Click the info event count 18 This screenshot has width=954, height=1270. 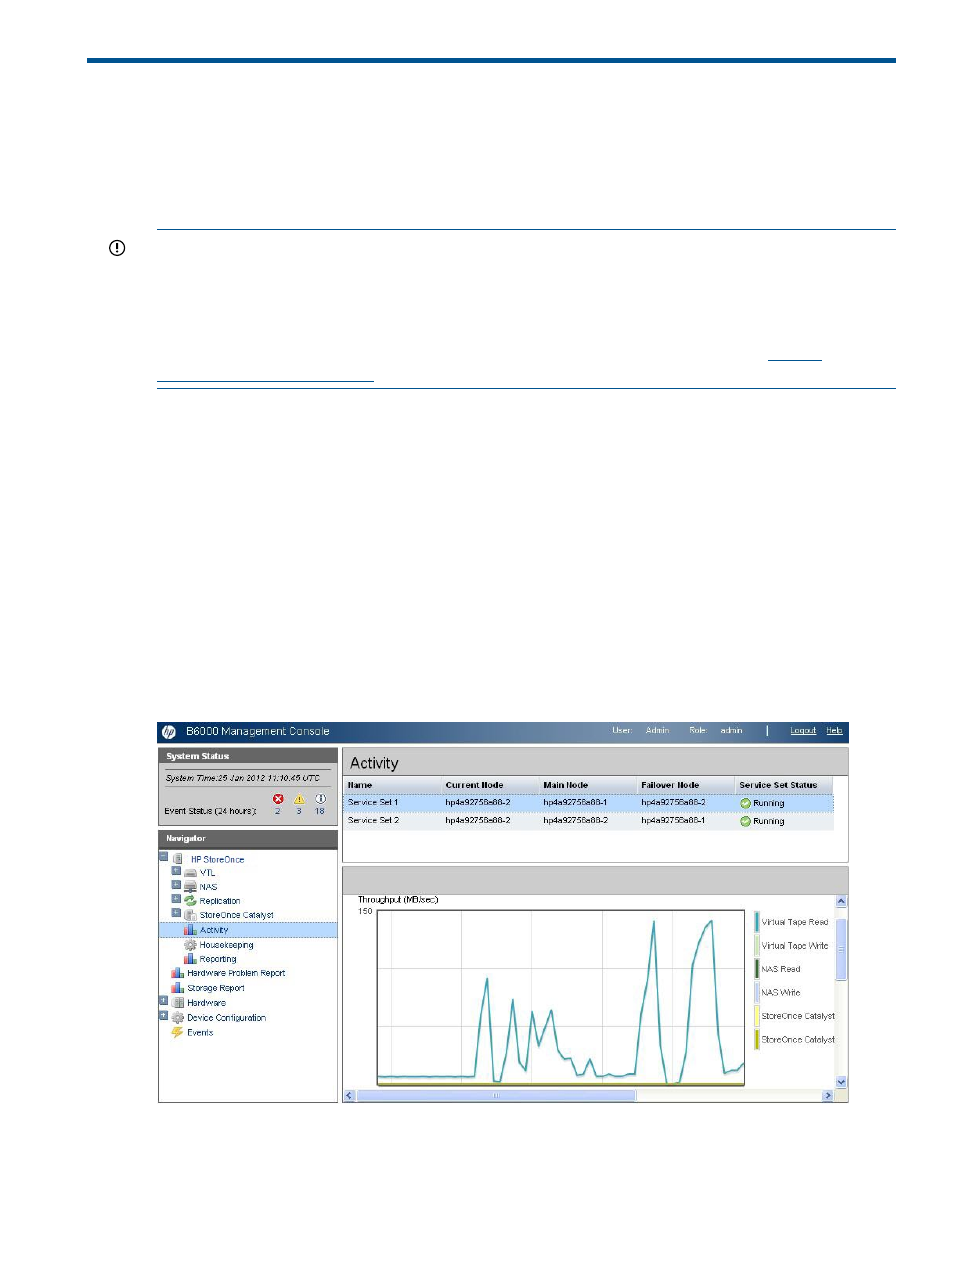tap(320, 811)
